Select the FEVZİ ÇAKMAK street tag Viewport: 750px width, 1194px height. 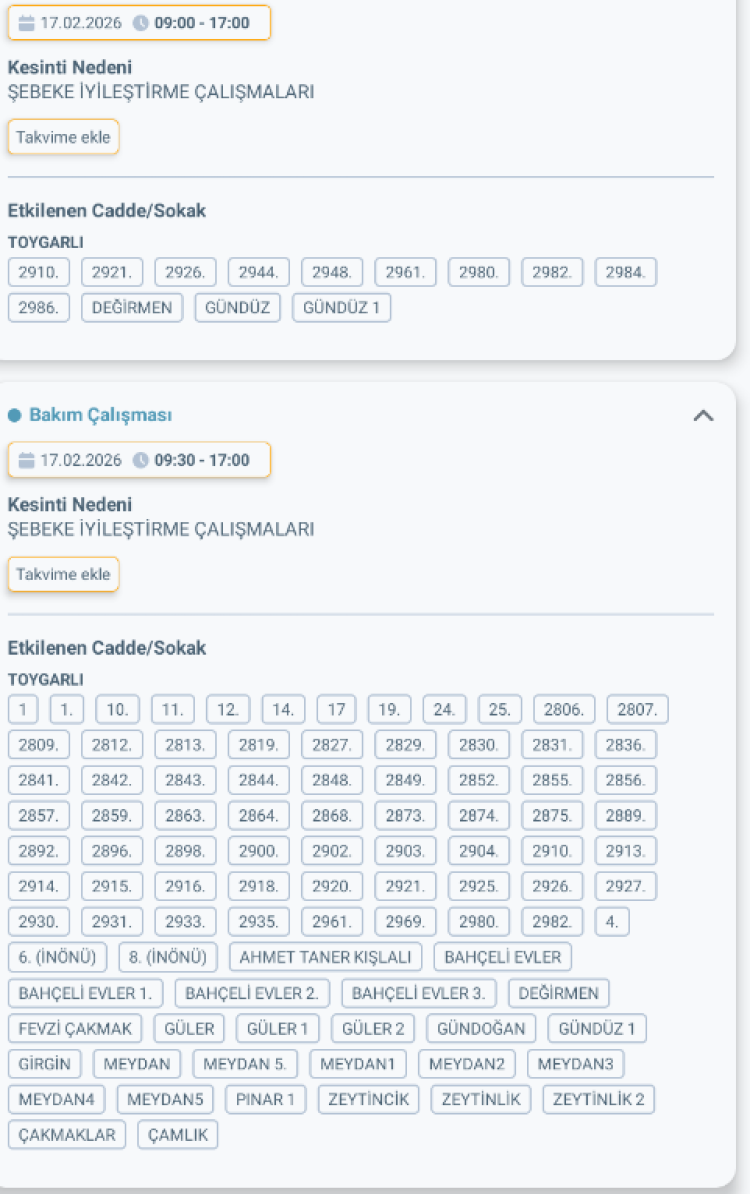pyautogui.click(x=75, y=1028)
